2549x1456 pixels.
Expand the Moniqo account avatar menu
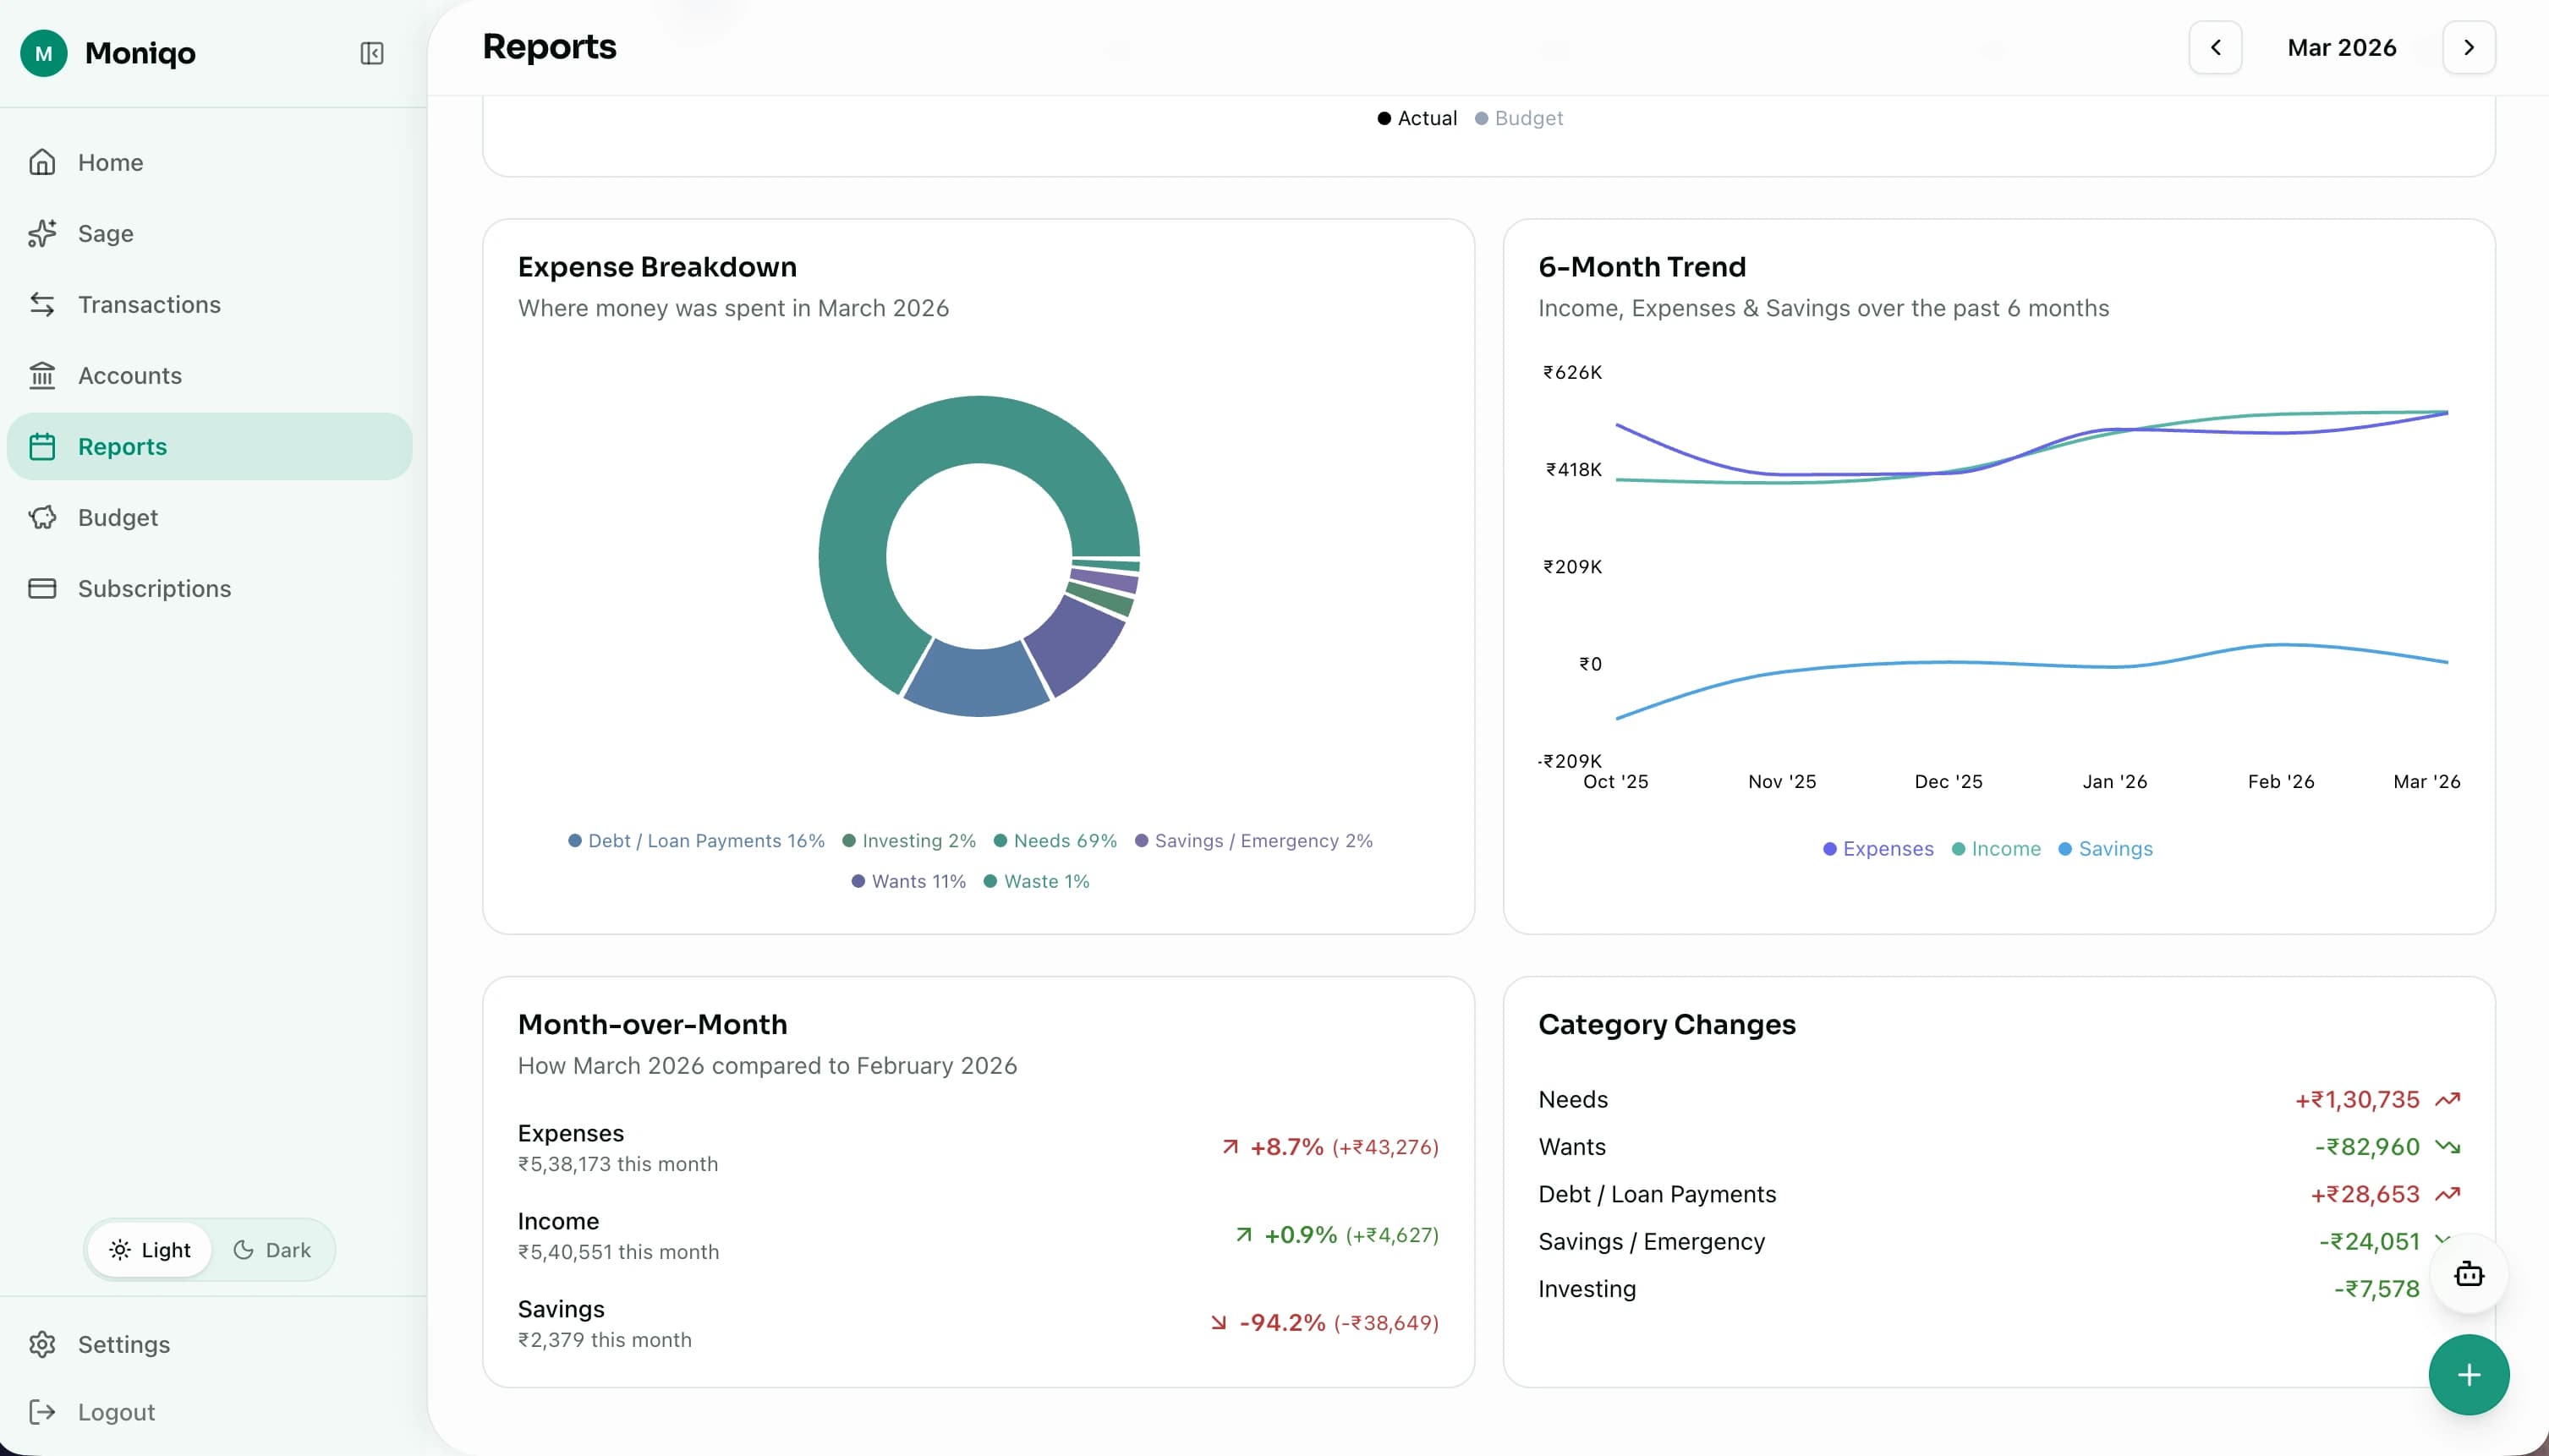[44, 53]
